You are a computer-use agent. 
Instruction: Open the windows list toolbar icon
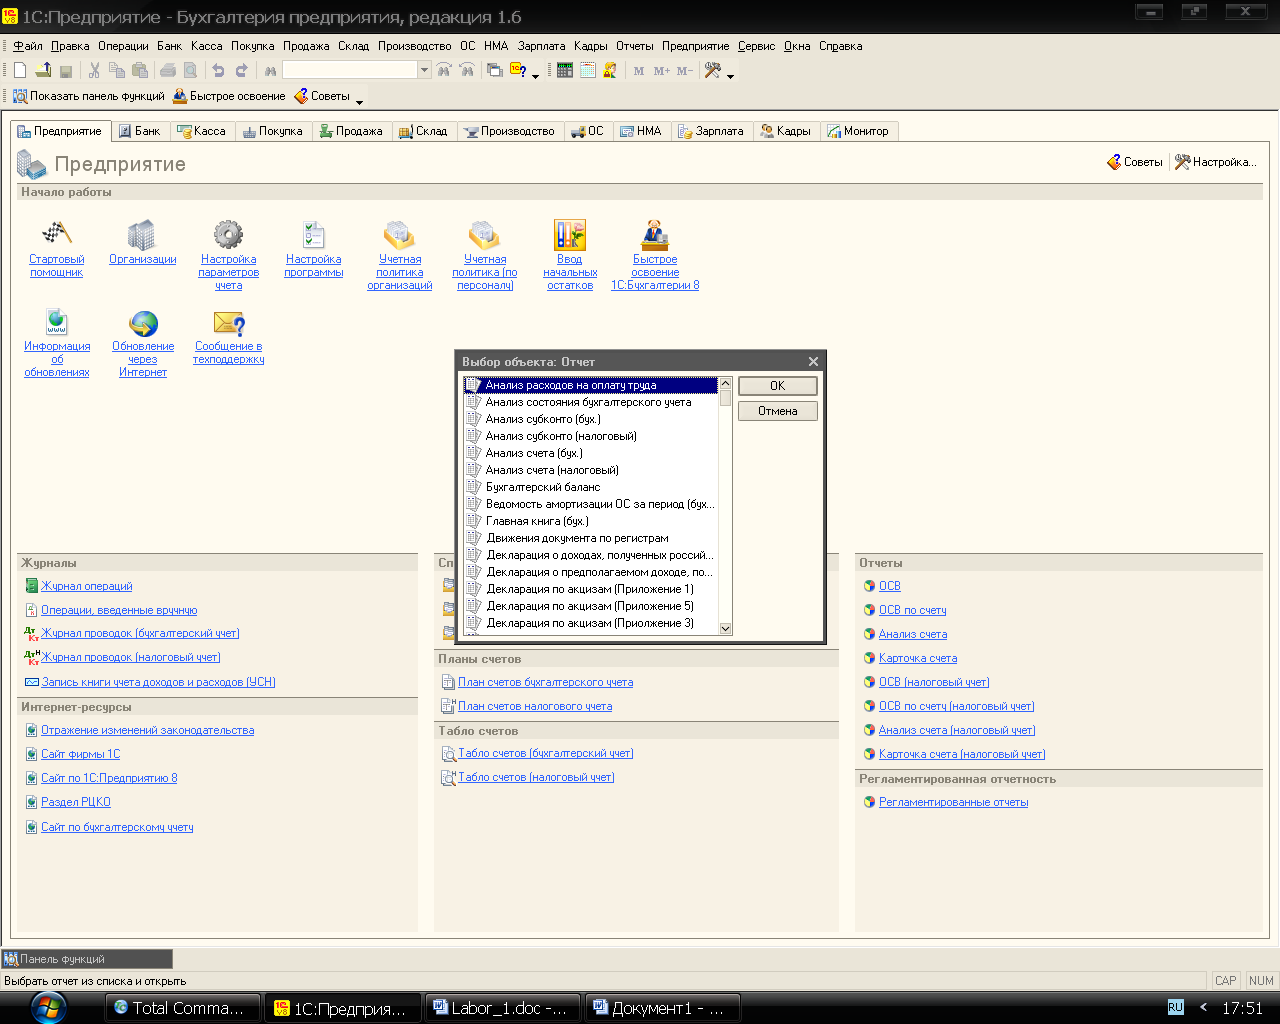494,70
